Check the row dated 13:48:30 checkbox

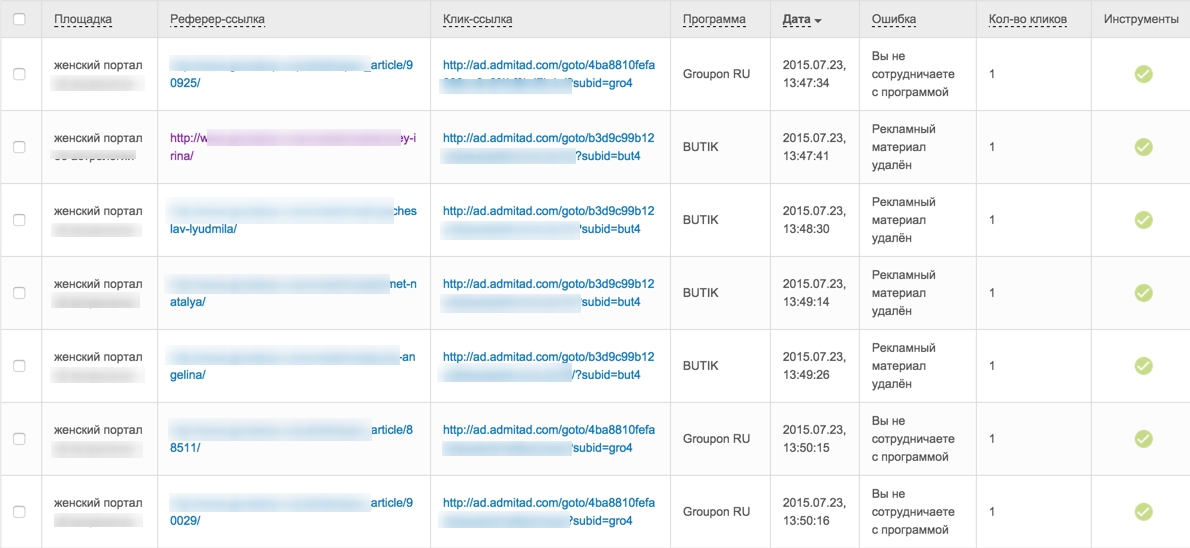coord(20,219)
